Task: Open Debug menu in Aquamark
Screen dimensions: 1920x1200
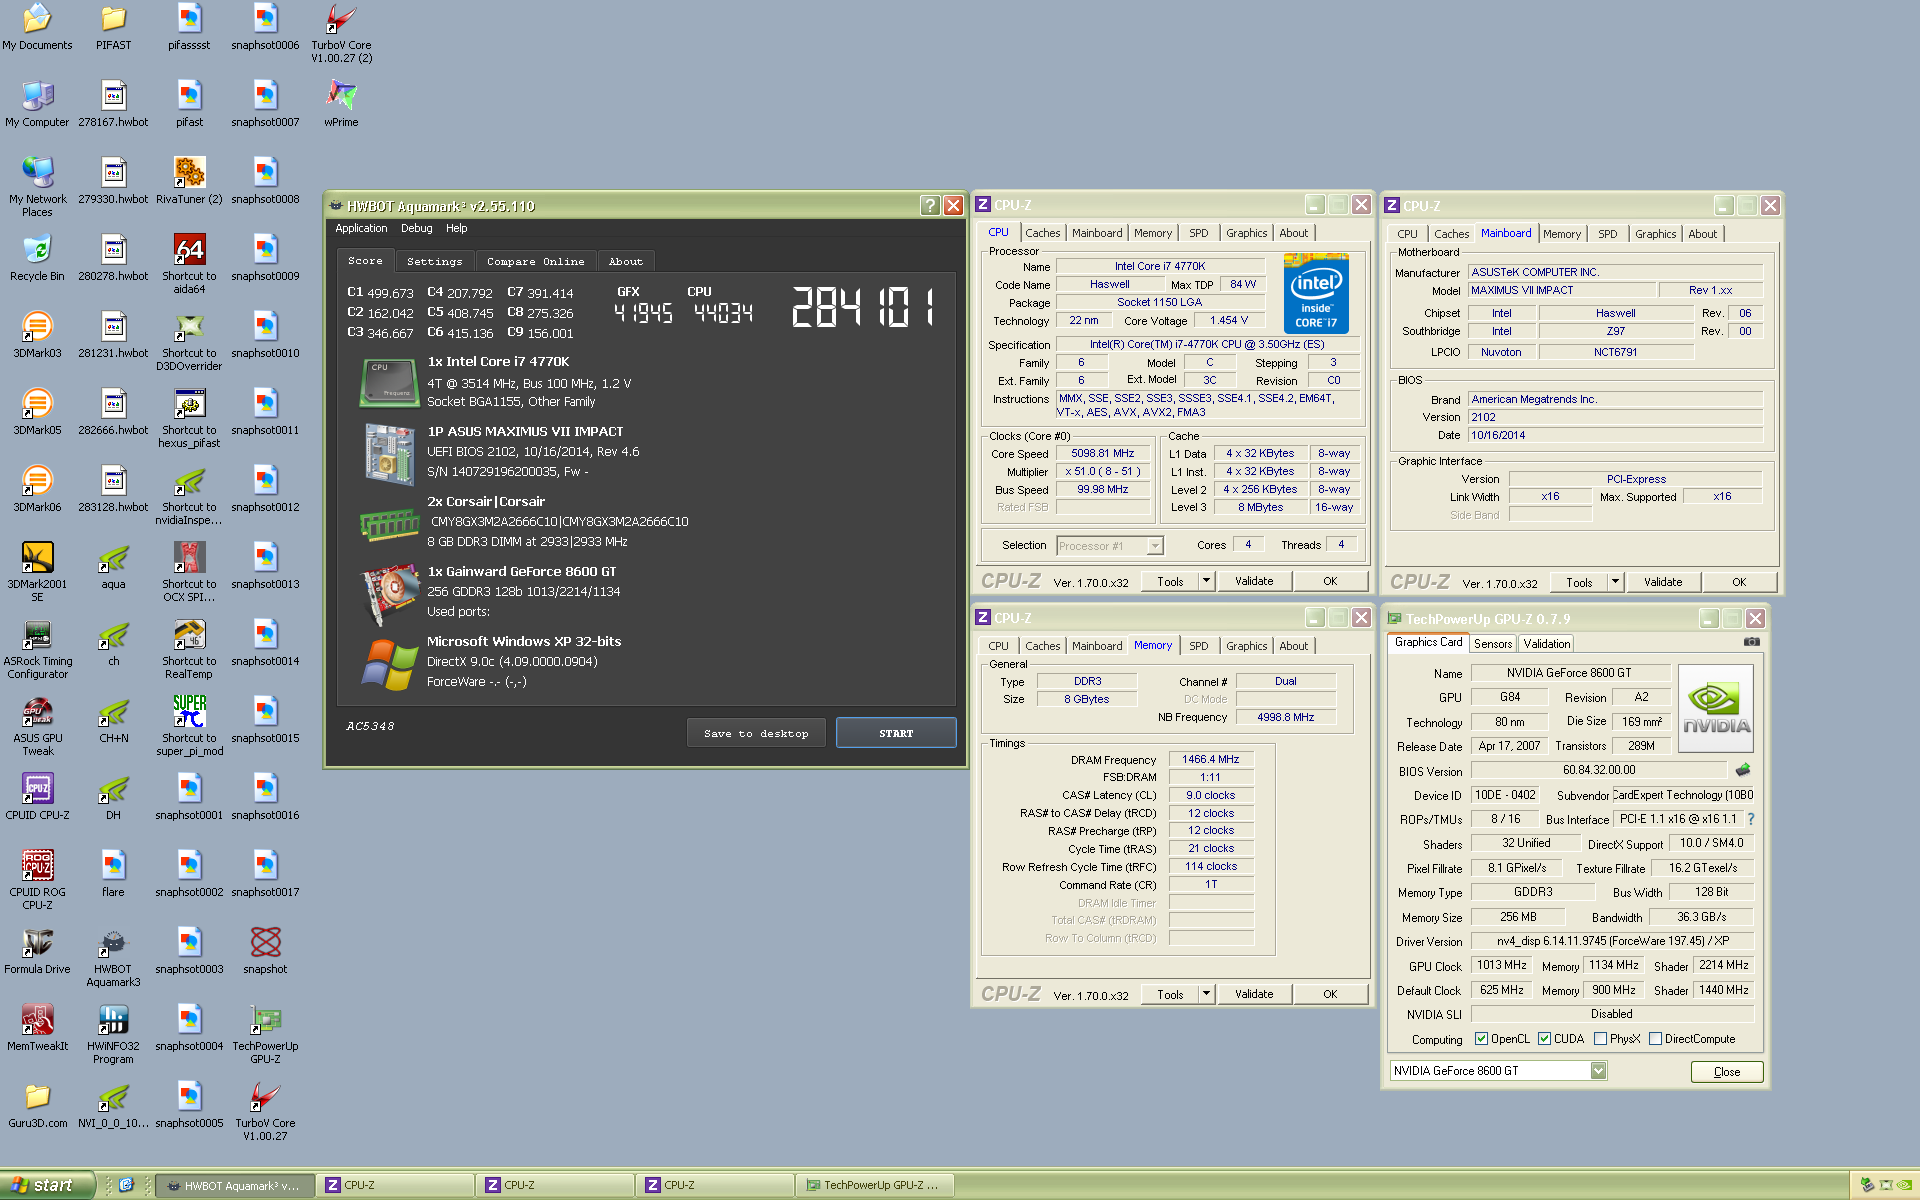Action: (417, 228)
